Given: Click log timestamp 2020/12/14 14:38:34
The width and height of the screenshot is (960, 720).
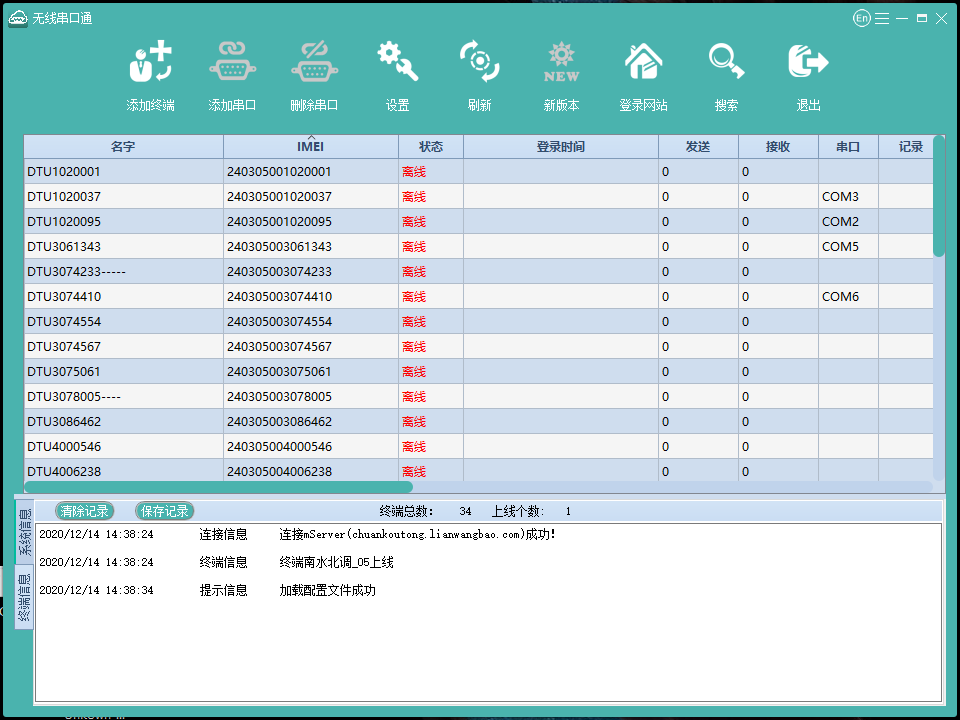Looking at the screenshot, I should (x=96, y=590).
